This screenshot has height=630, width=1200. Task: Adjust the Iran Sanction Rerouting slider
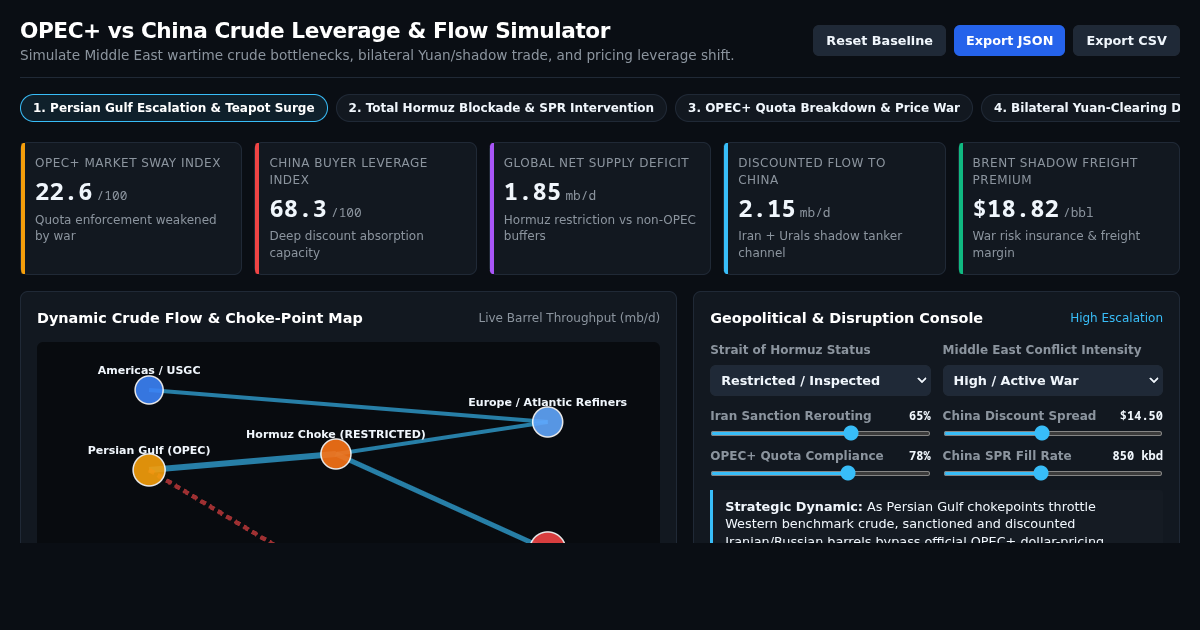click(x=820, y=433)
